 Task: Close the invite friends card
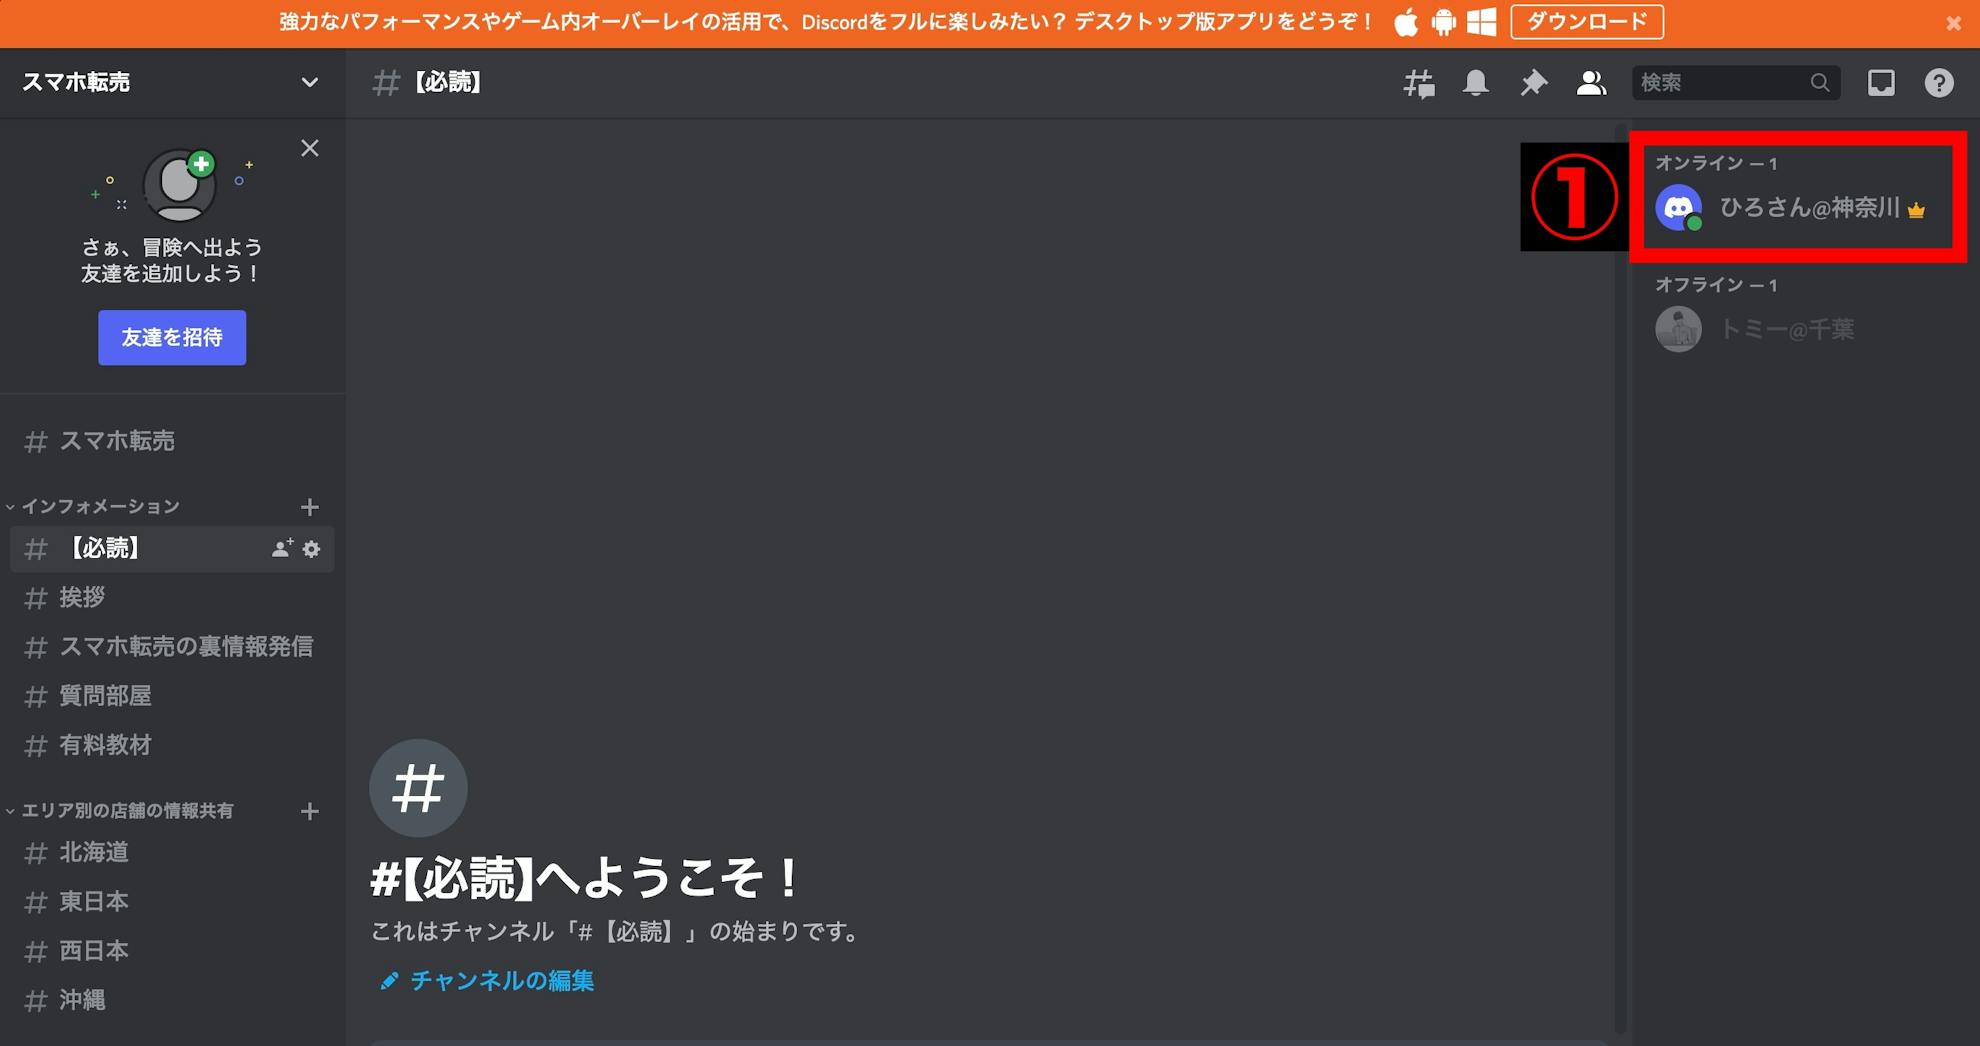[x=310, y=148]
